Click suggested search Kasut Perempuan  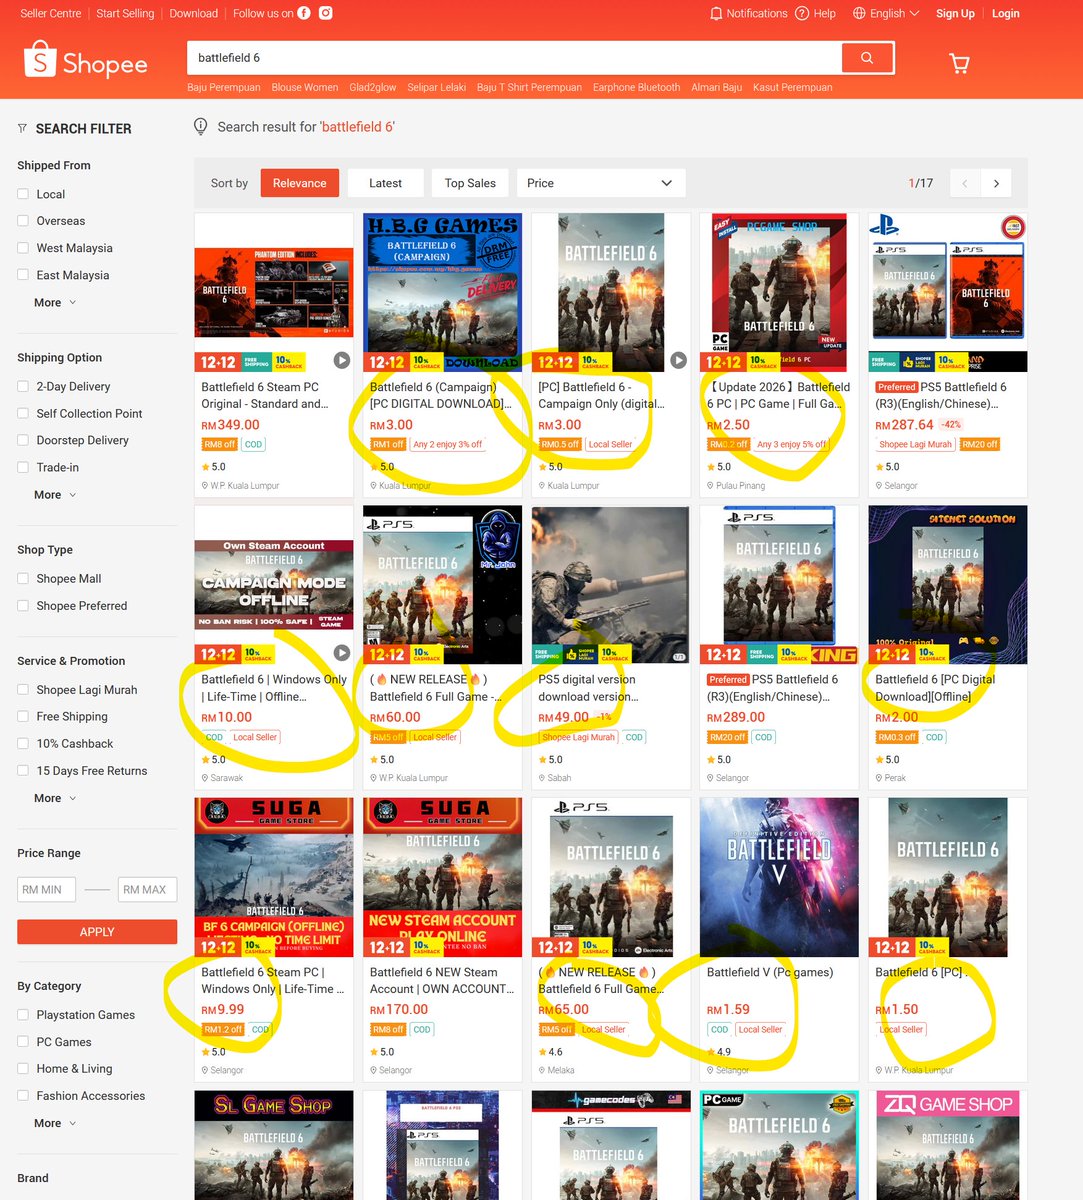[x=792, y=87]
